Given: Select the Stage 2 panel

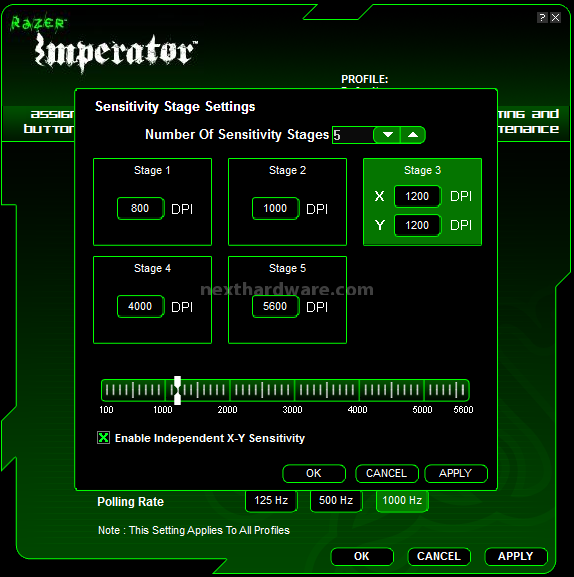Looking at the screenshot, I should click(x=287, y=202).
